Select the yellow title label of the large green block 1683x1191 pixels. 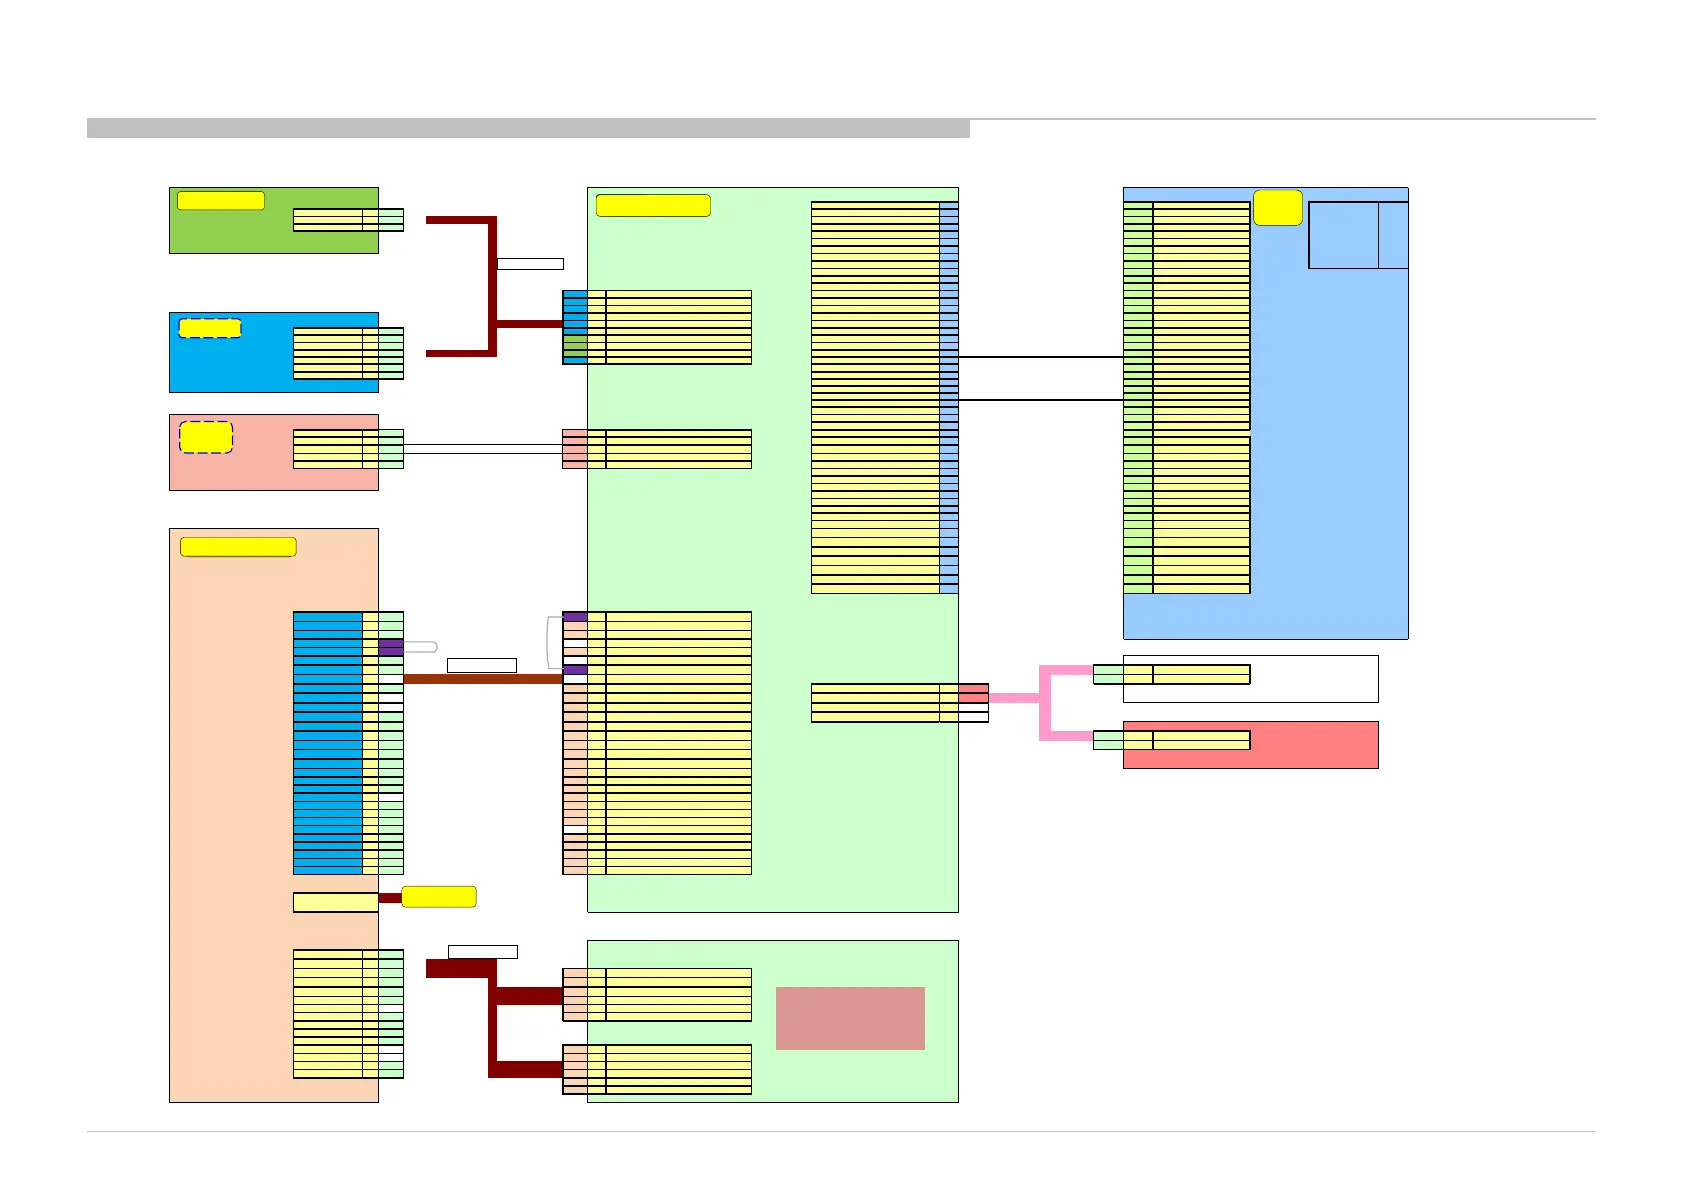653,206
